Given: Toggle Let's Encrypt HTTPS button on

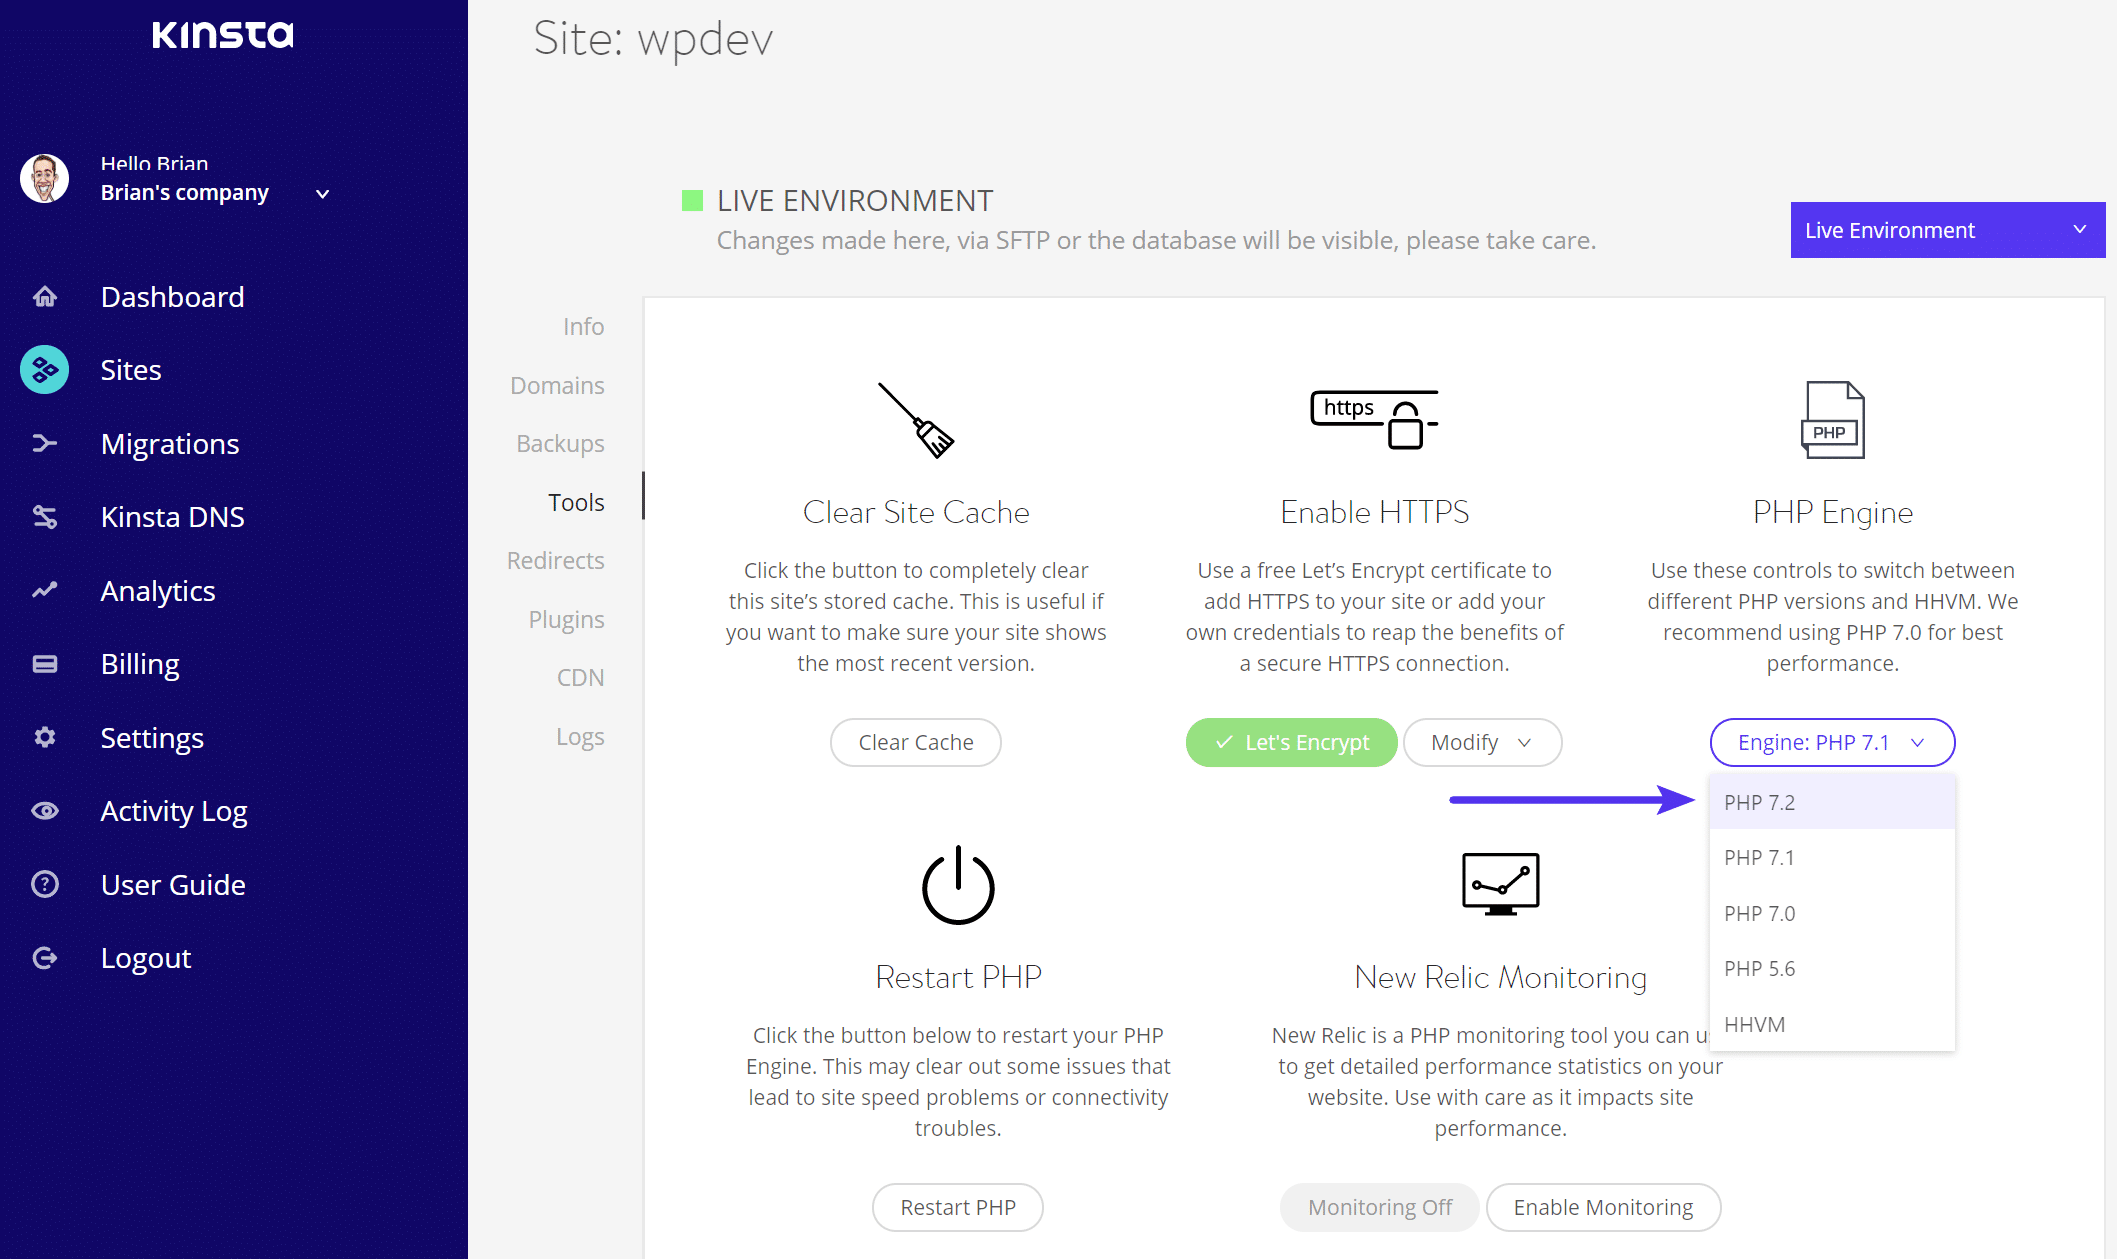Looking at the screenshot, I should 1291,740.
